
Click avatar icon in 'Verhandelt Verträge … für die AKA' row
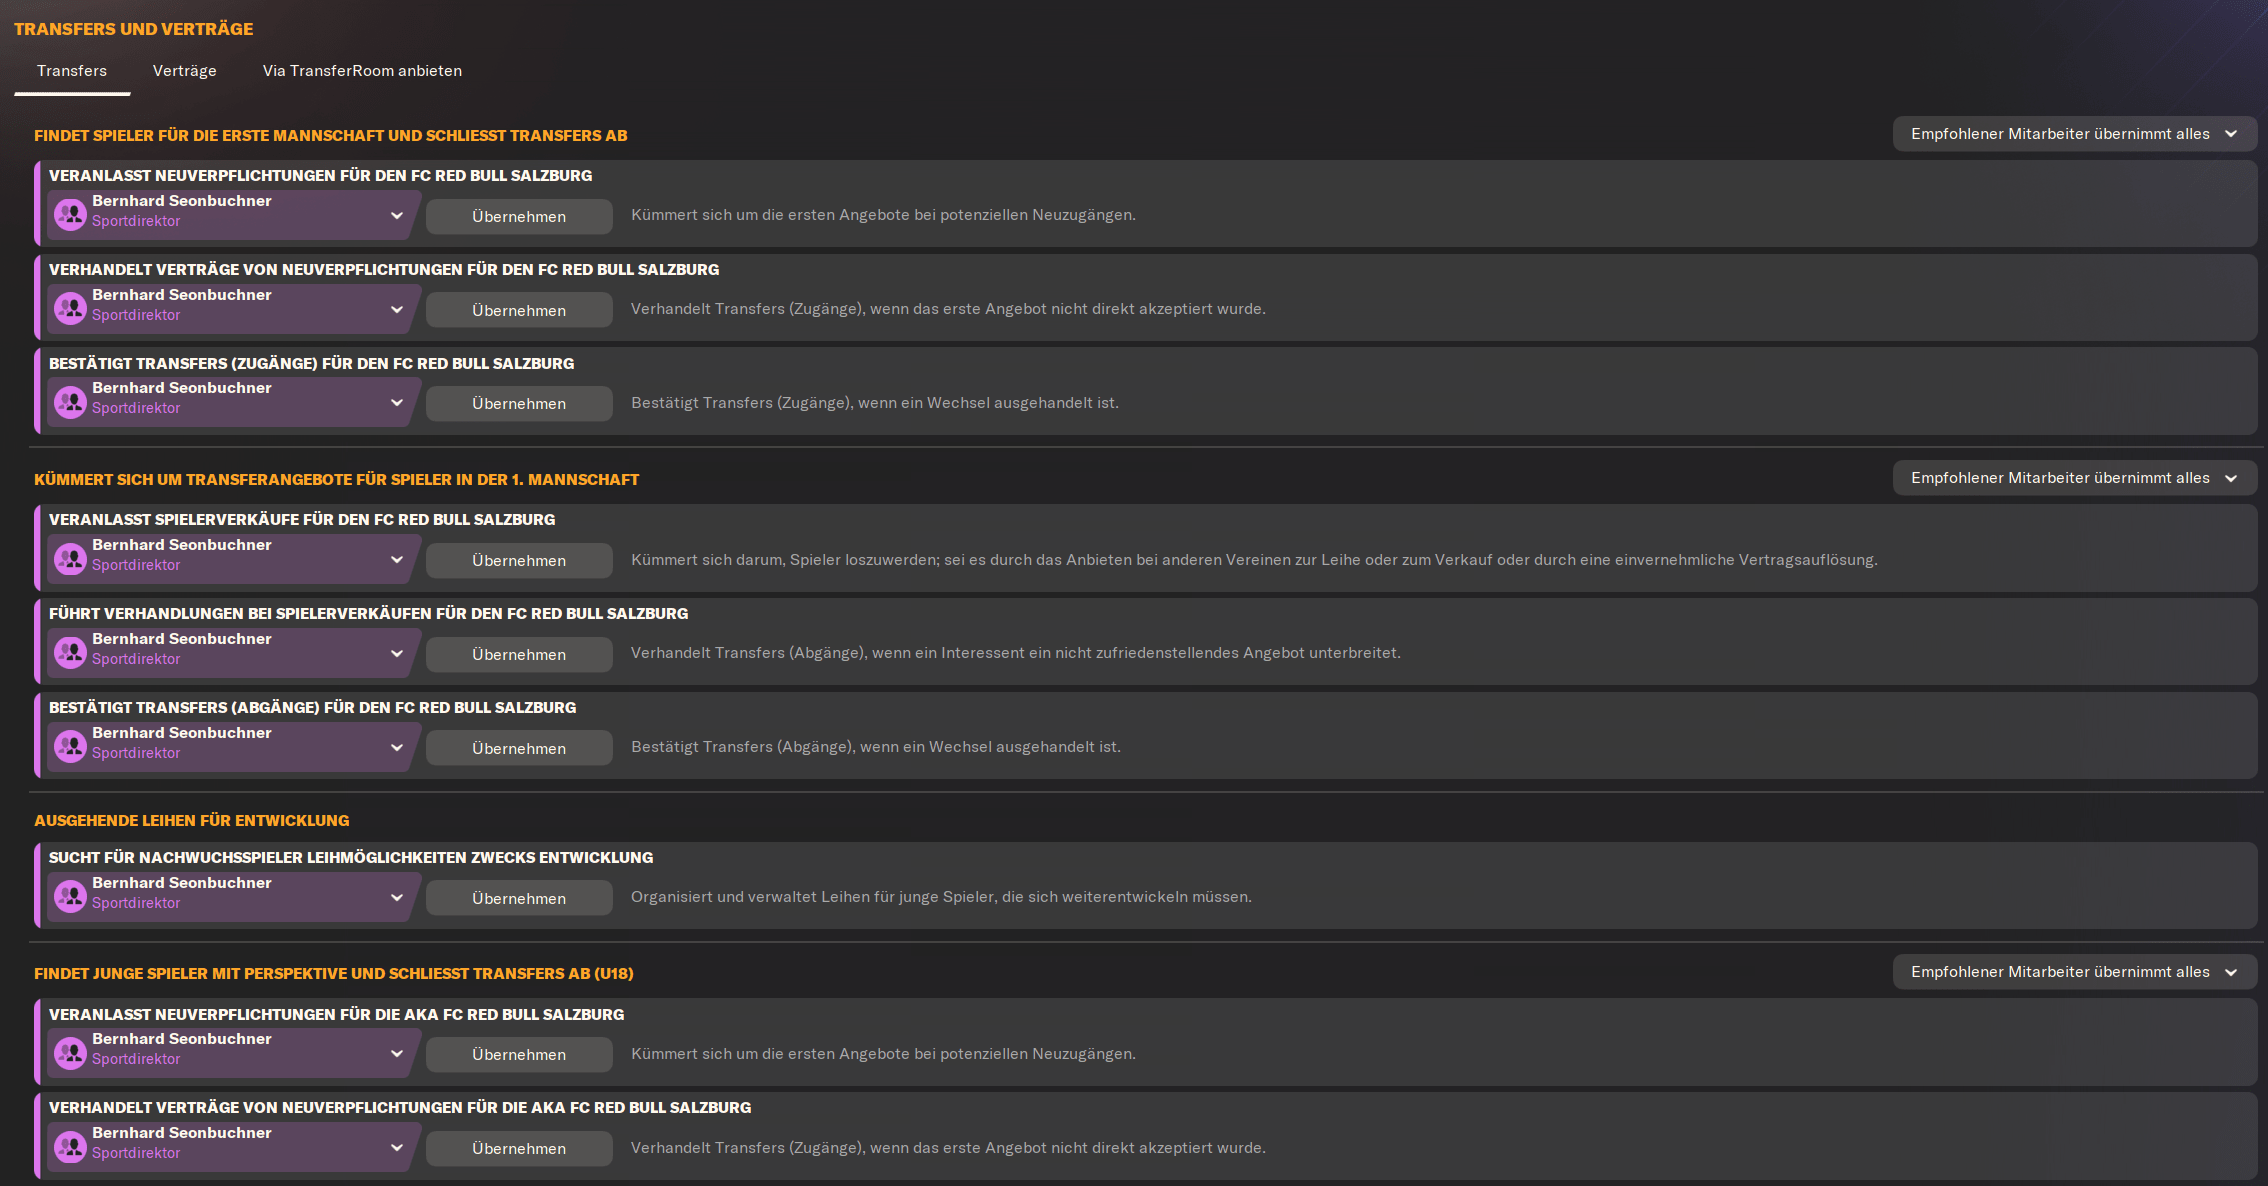[x=70, y=1147]
